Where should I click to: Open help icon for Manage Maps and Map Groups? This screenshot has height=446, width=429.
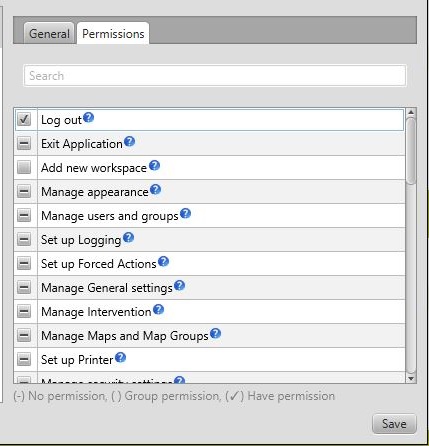[216, 333]
